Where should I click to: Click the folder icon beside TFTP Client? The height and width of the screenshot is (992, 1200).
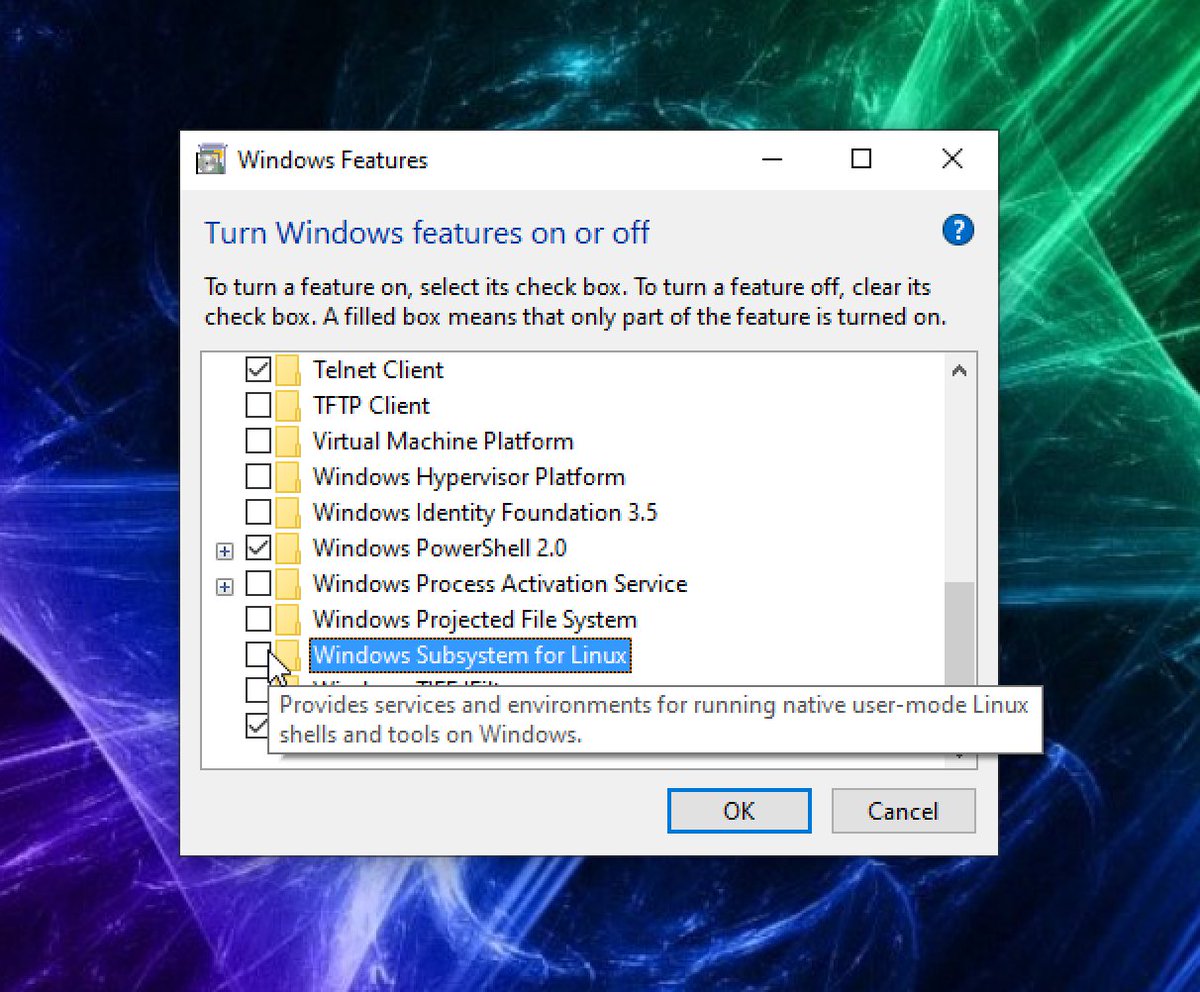point(288,406)
